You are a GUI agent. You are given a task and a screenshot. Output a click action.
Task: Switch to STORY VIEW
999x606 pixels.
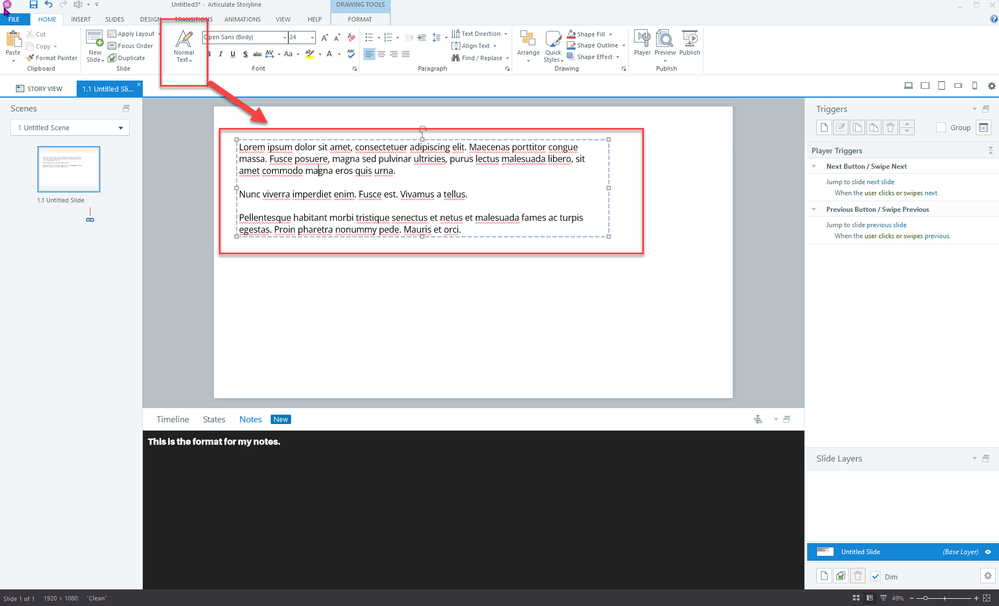point(40,89)
